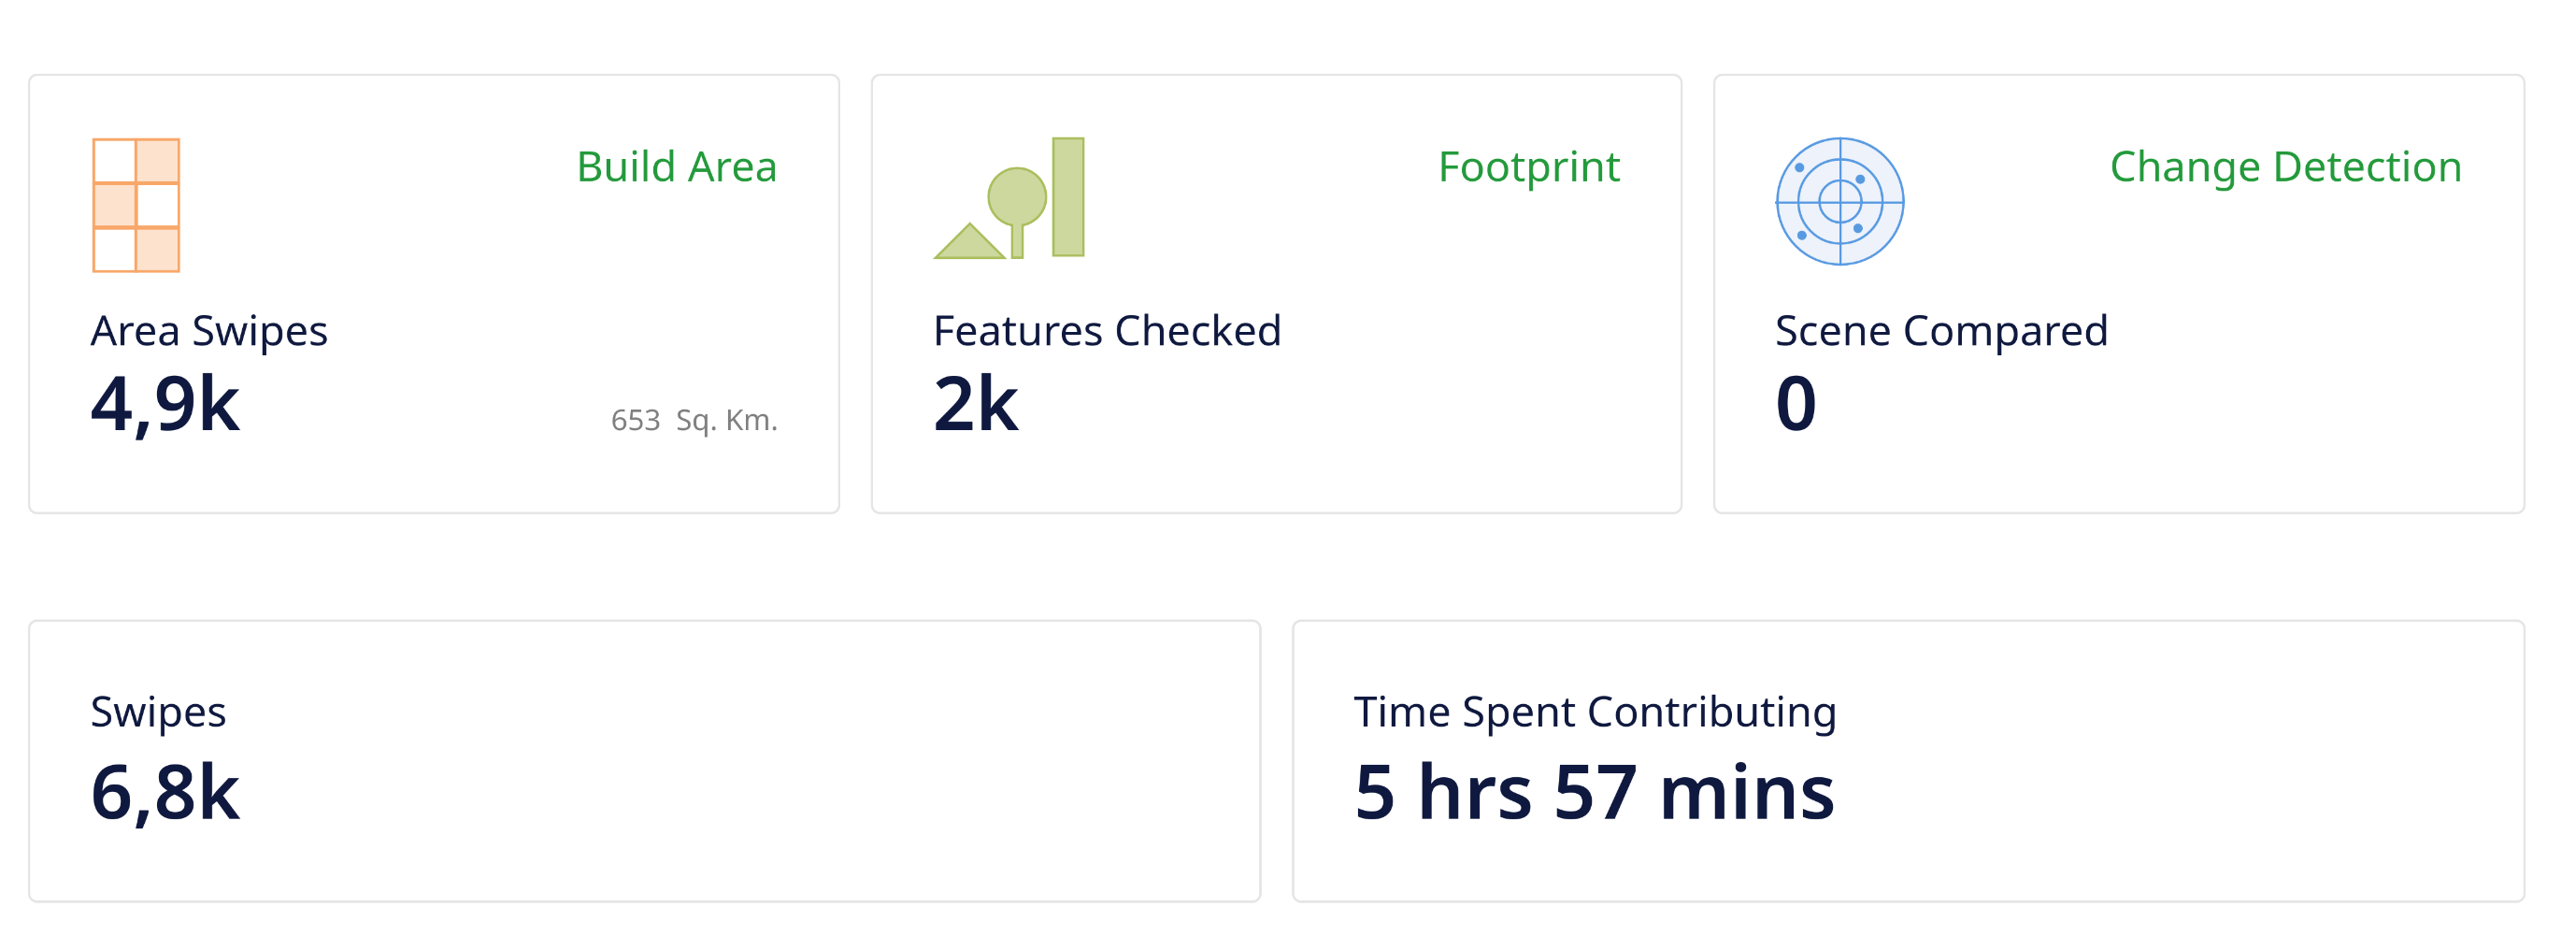Select the Change Detection statistics card
The width and height of the screenshot is (2576, 950).
tap(2119, 294)
